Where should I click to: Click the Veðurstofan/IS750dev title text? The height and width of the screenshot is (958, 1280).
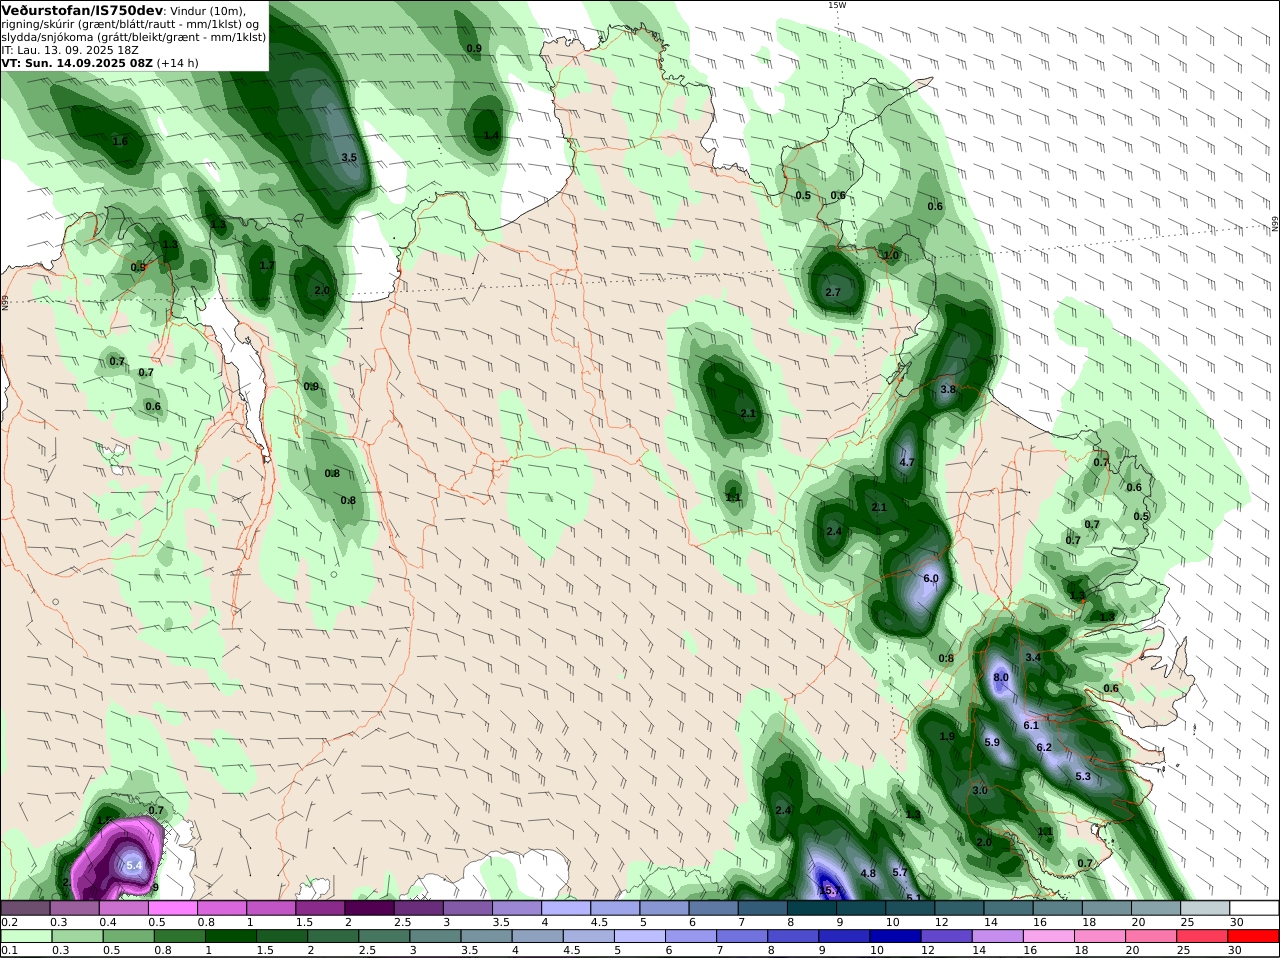point(81,10)
